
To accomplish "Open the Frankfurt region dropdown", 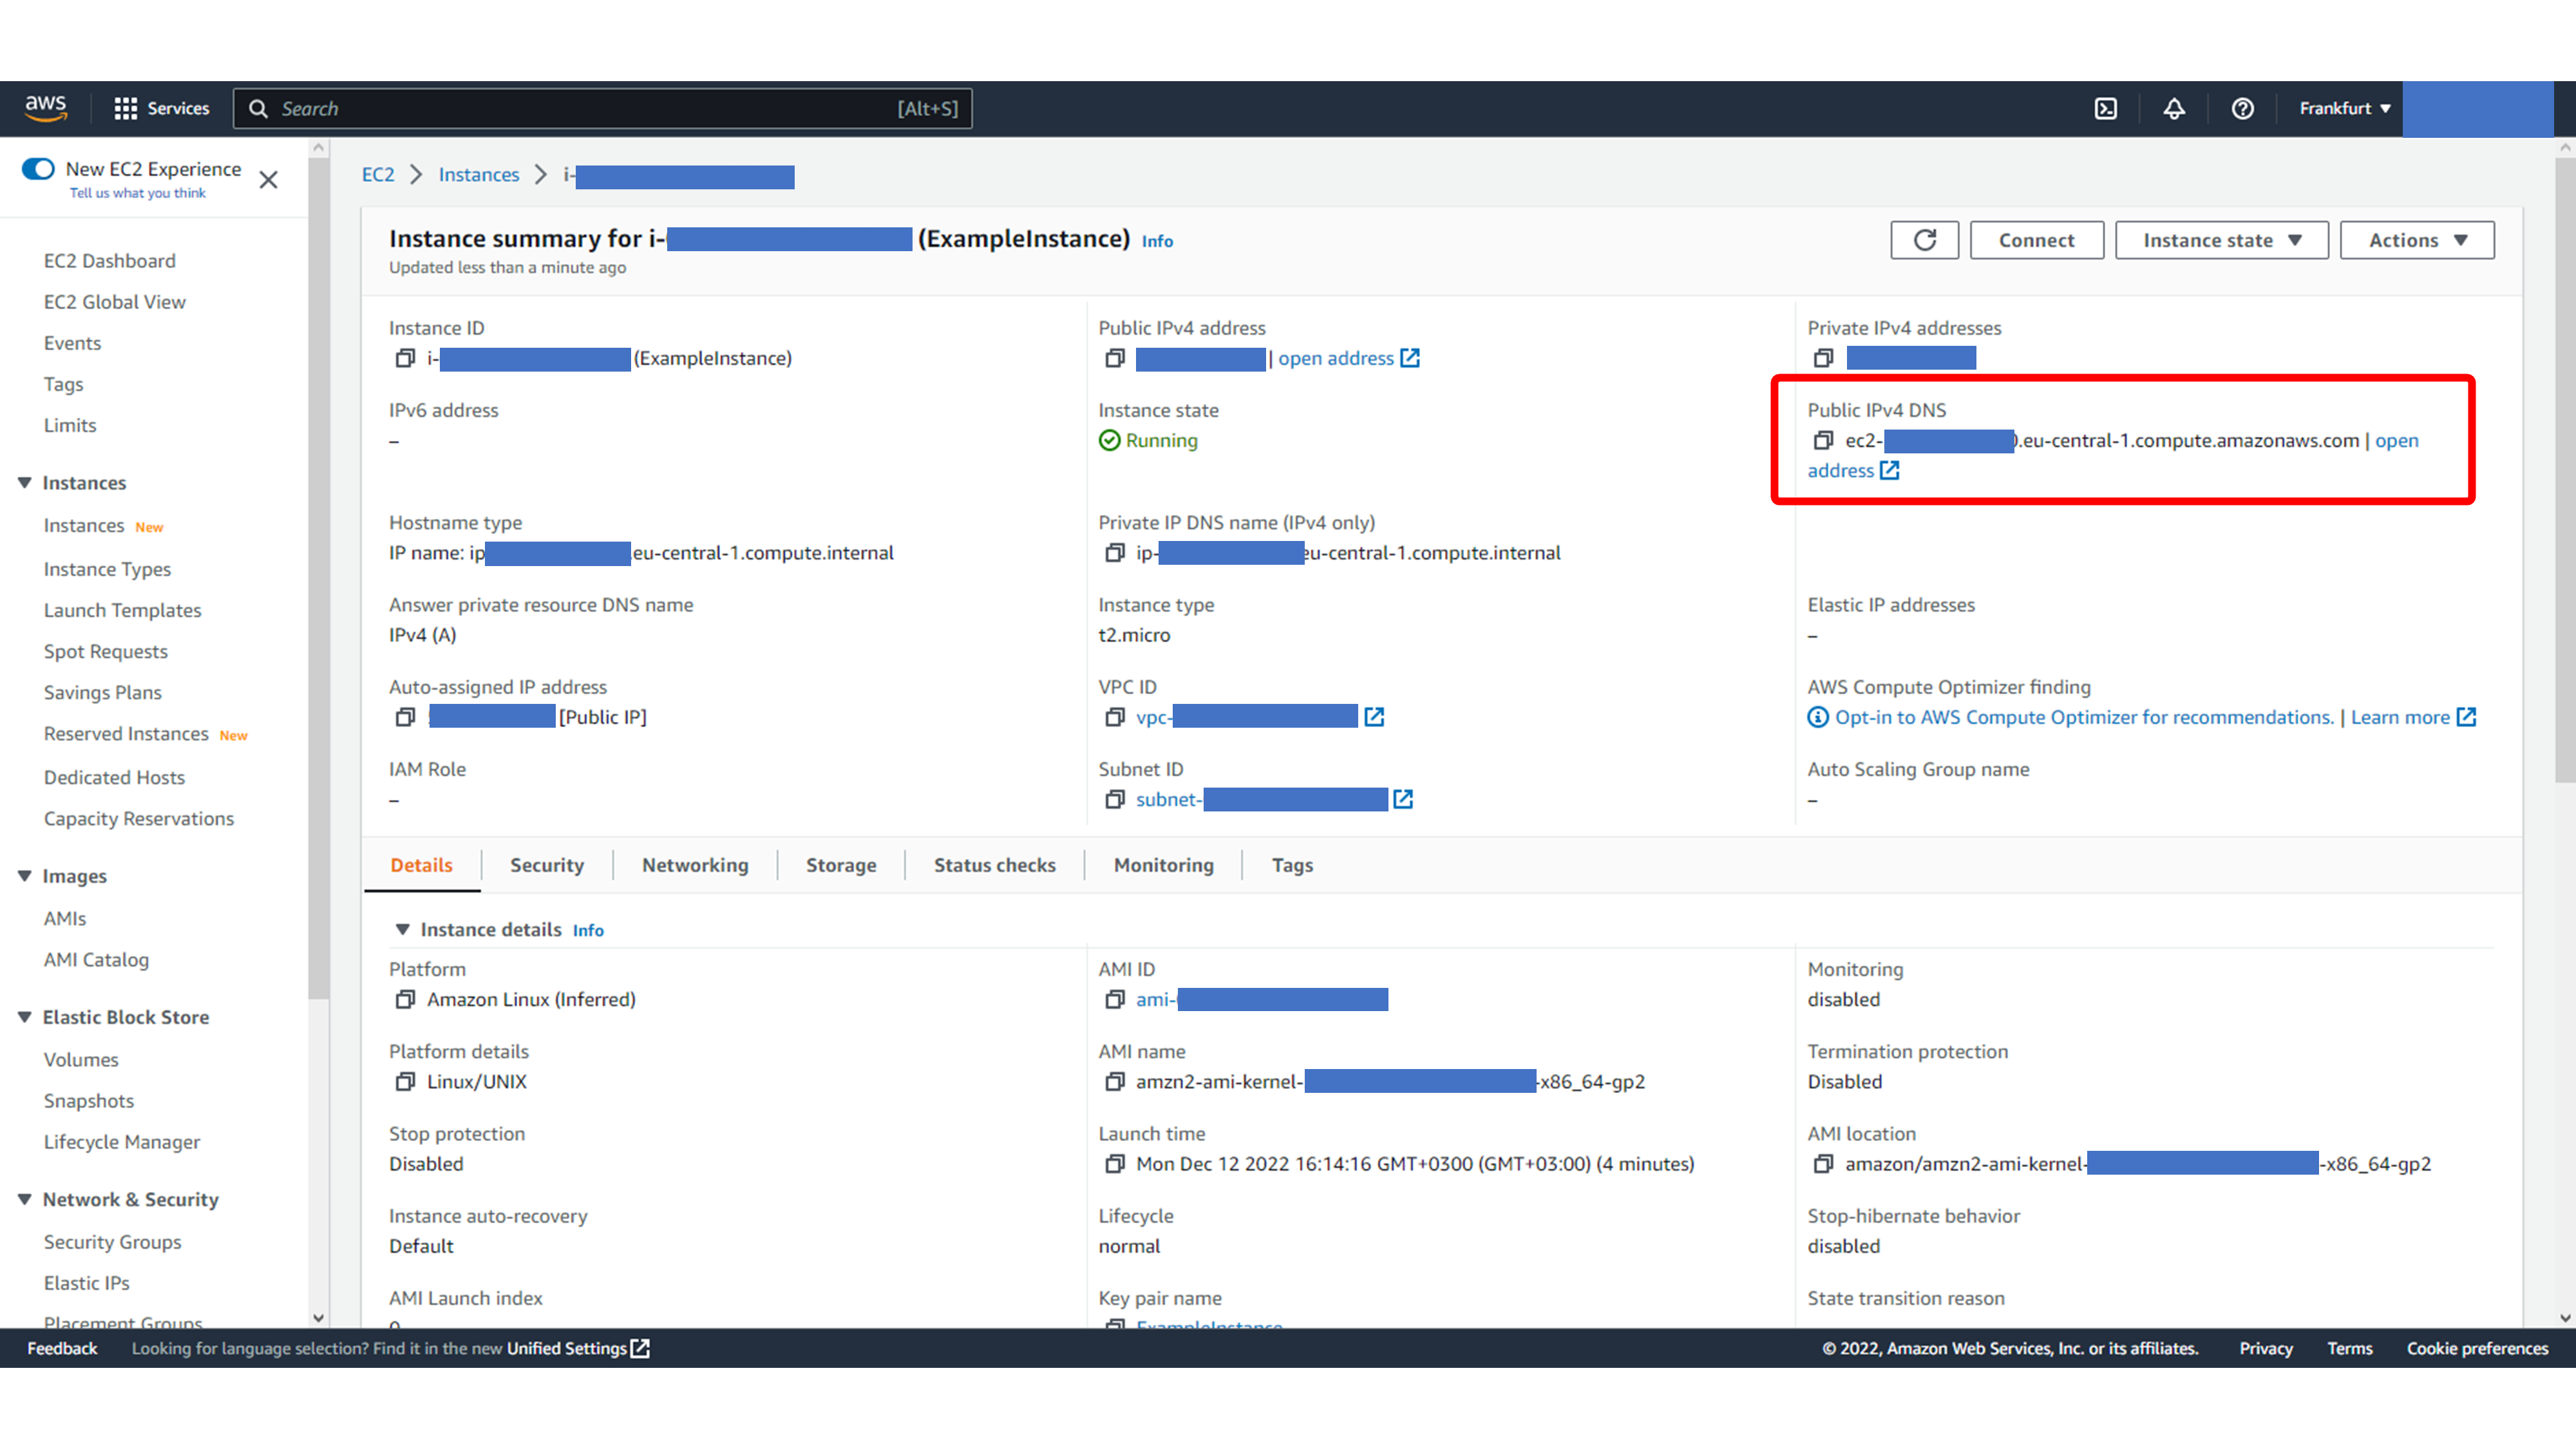I will (x=2344, y=108).
